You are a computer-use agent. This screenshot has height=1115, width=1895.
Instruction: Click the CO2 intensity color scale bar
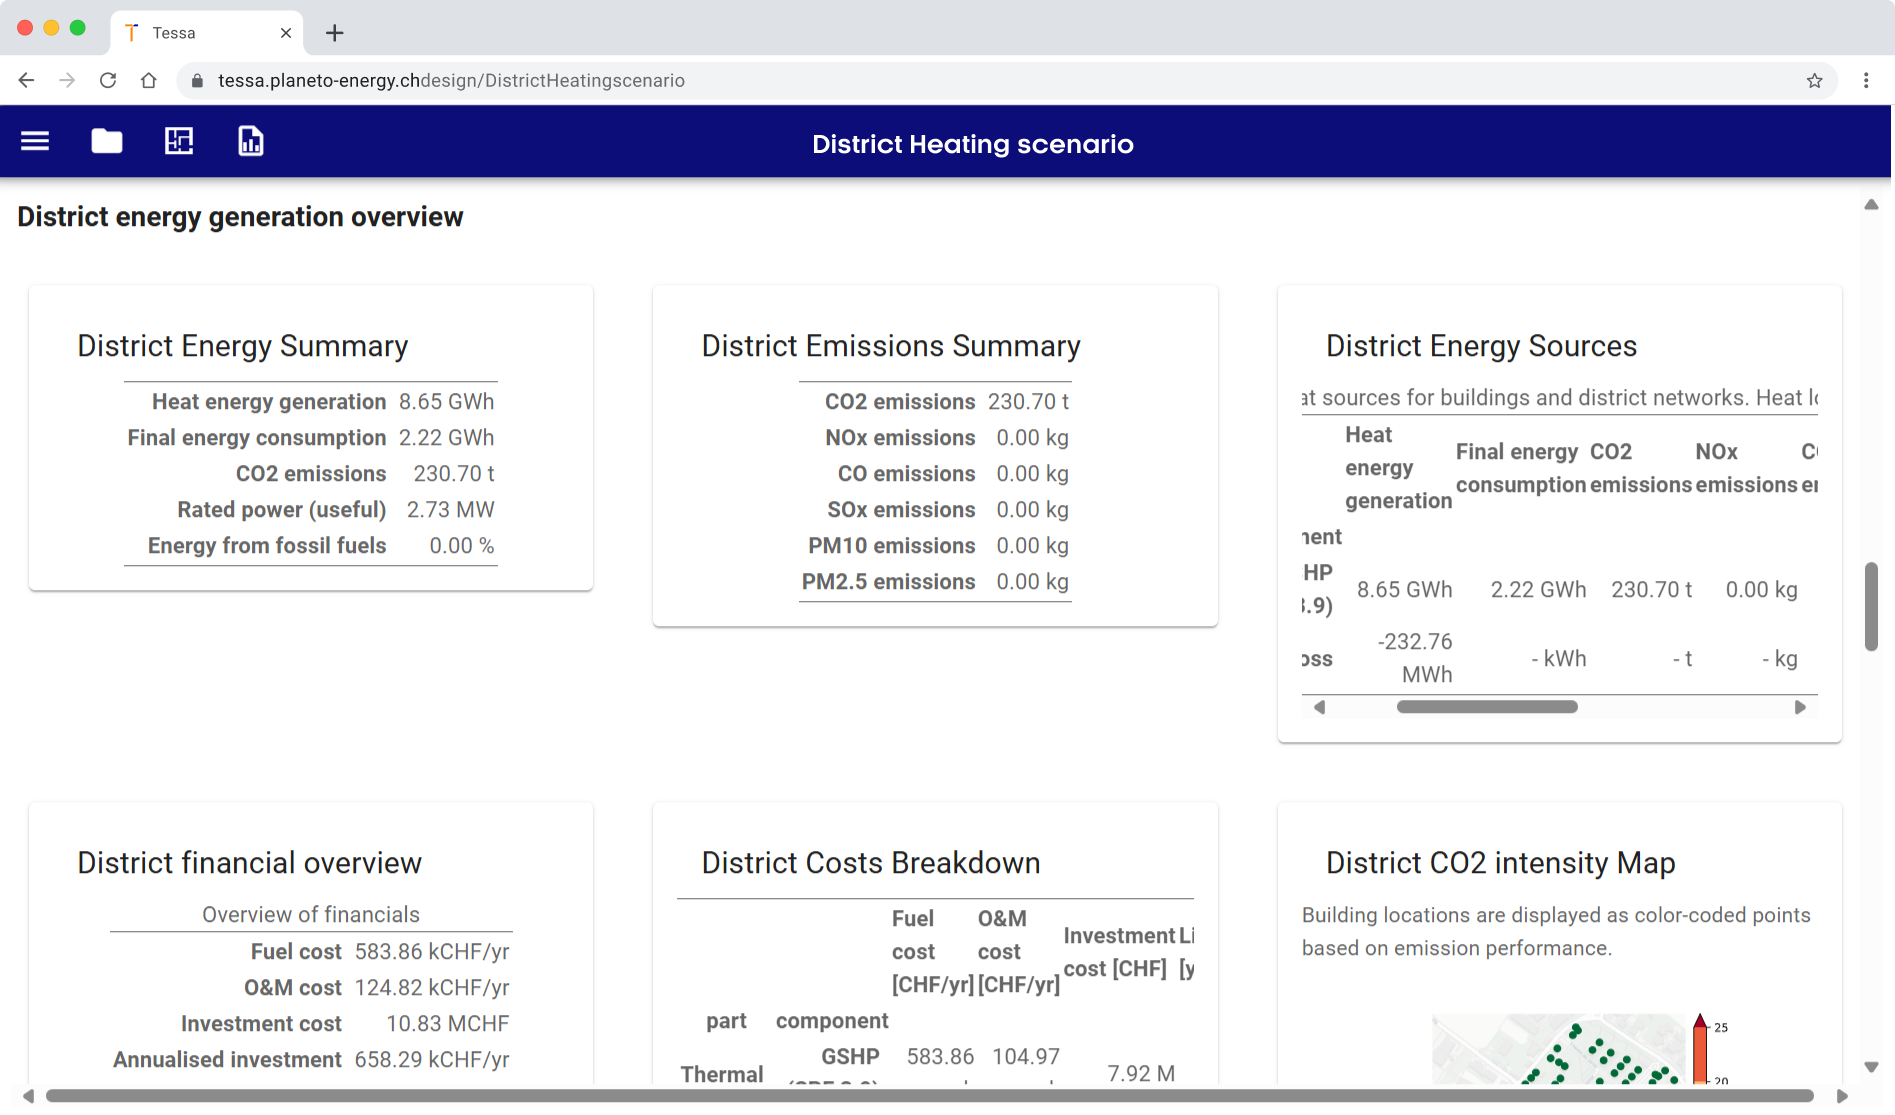coord(1700,1050)
